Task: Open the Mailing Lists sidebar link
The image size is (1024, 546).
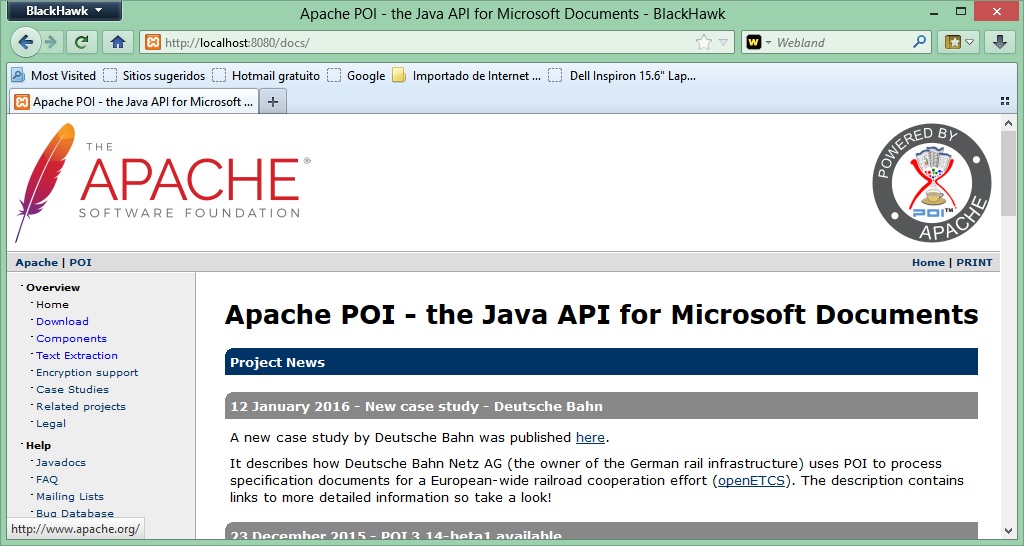Action: 70,496
